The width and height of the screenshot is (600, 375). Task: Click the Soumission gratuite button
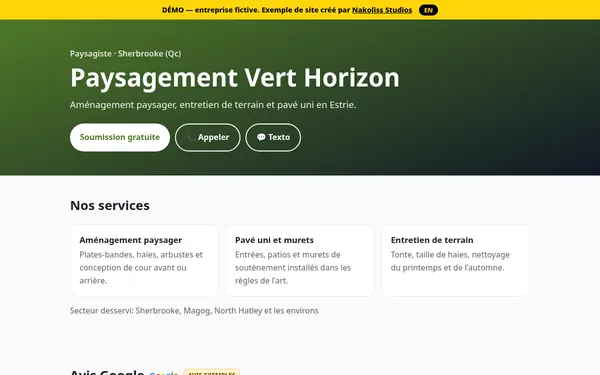(120, 137)
